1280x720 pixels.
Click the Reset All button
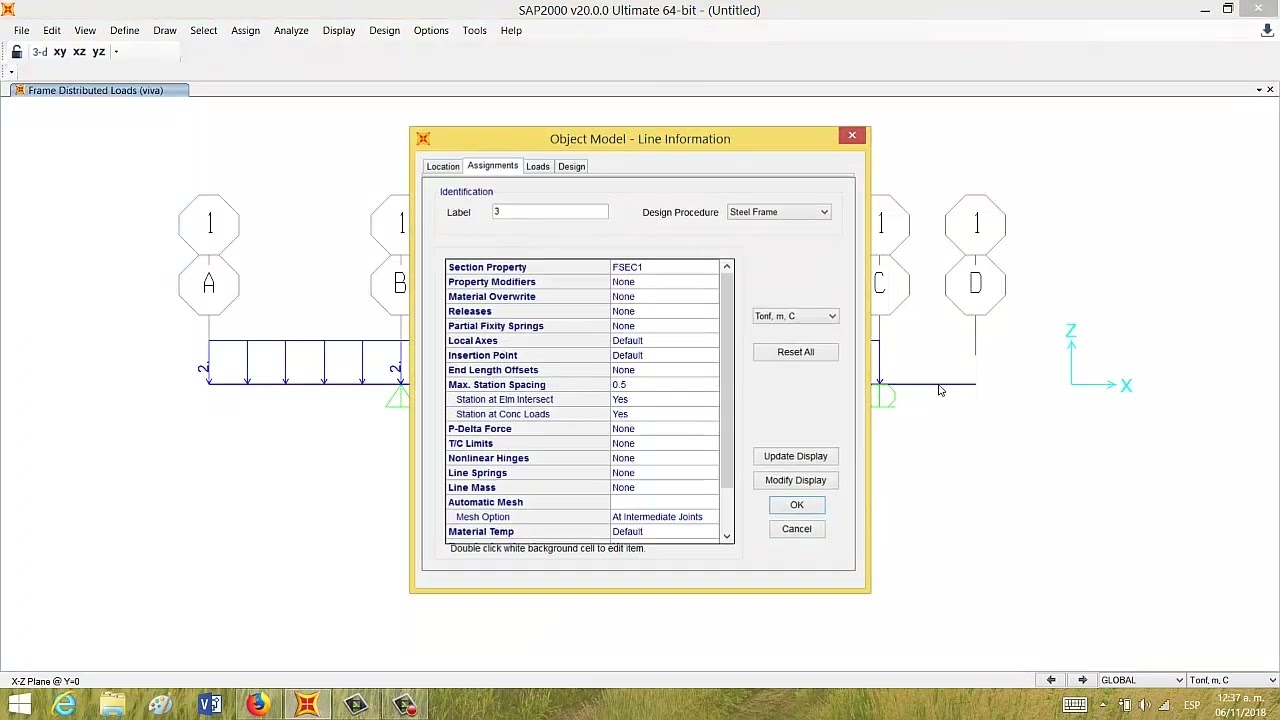[796, 352]
